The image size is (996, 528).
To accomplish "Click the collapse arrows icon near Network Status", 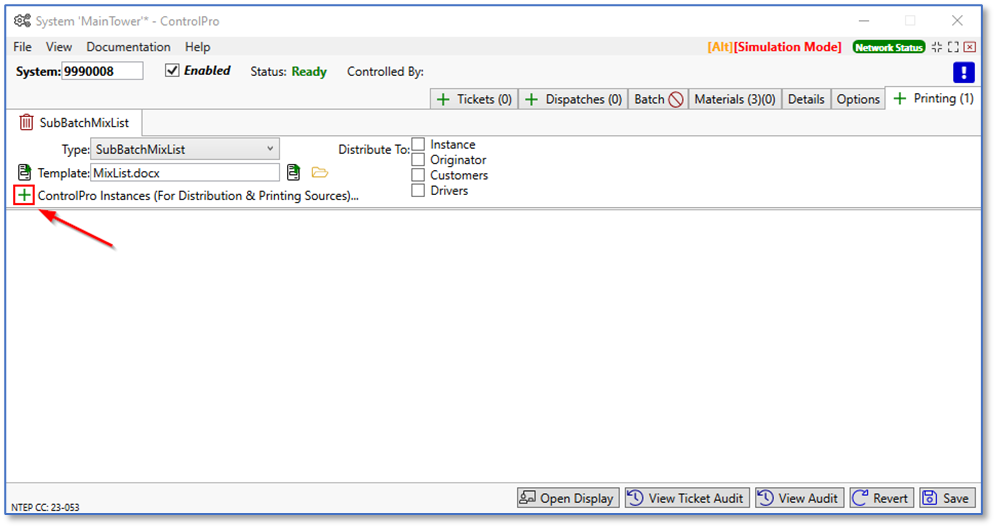I will (937, 47).
